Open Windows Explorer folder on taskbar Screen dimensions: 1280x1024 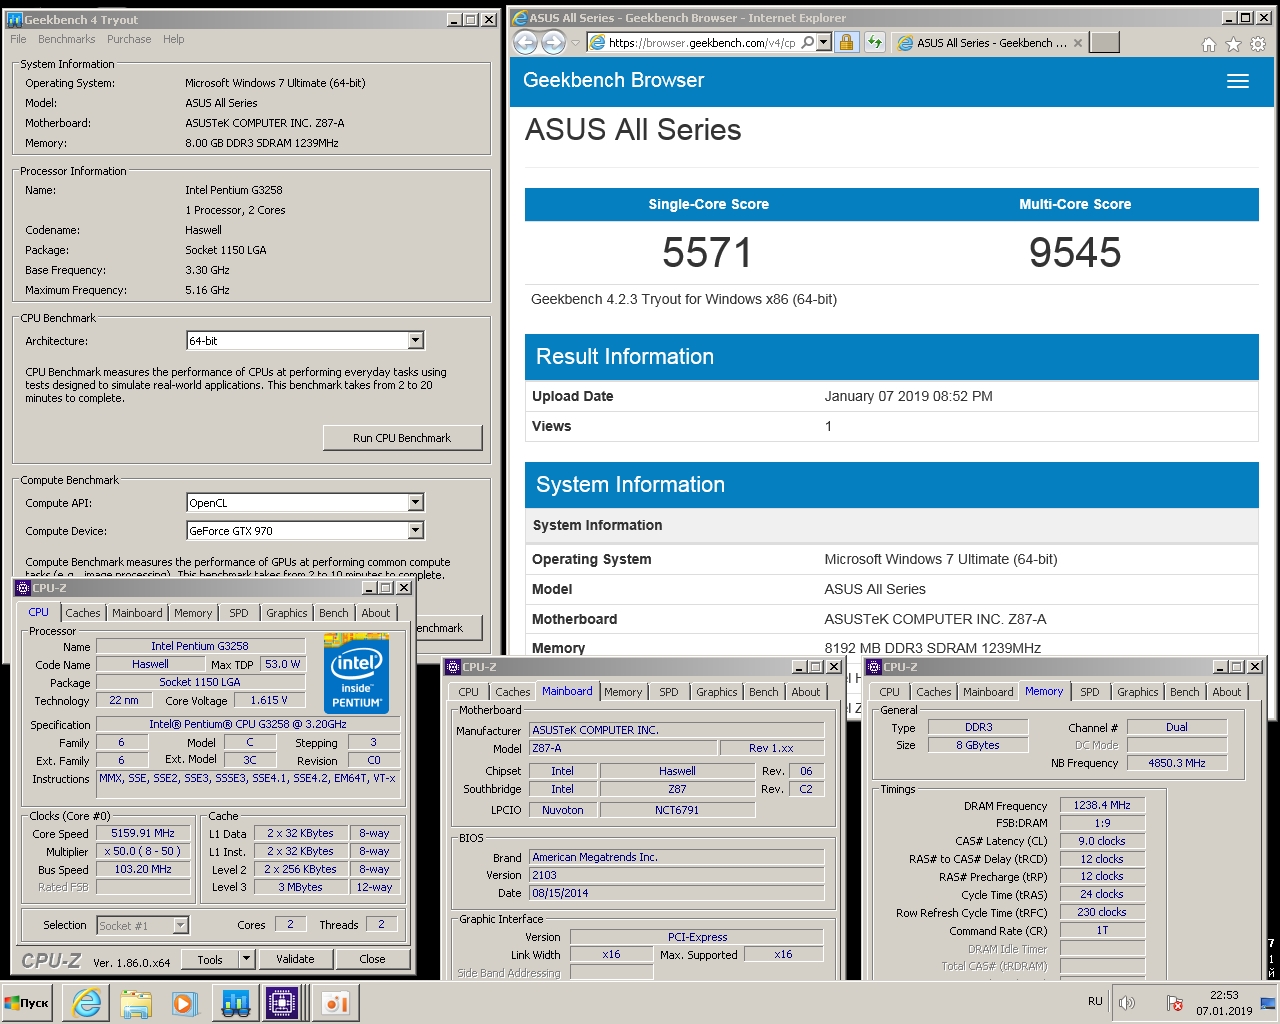coord(136,1003)
